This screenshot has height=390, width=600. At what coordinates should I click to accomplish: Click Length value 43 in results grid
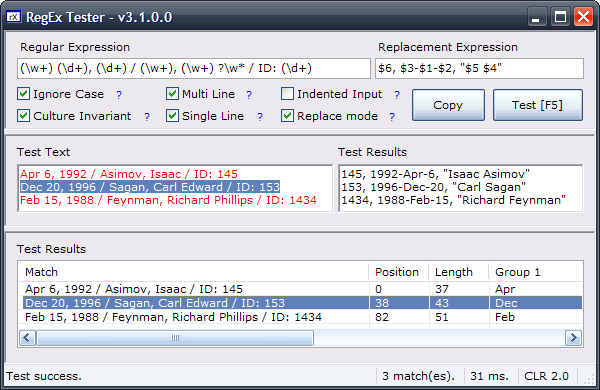(442, 303)
